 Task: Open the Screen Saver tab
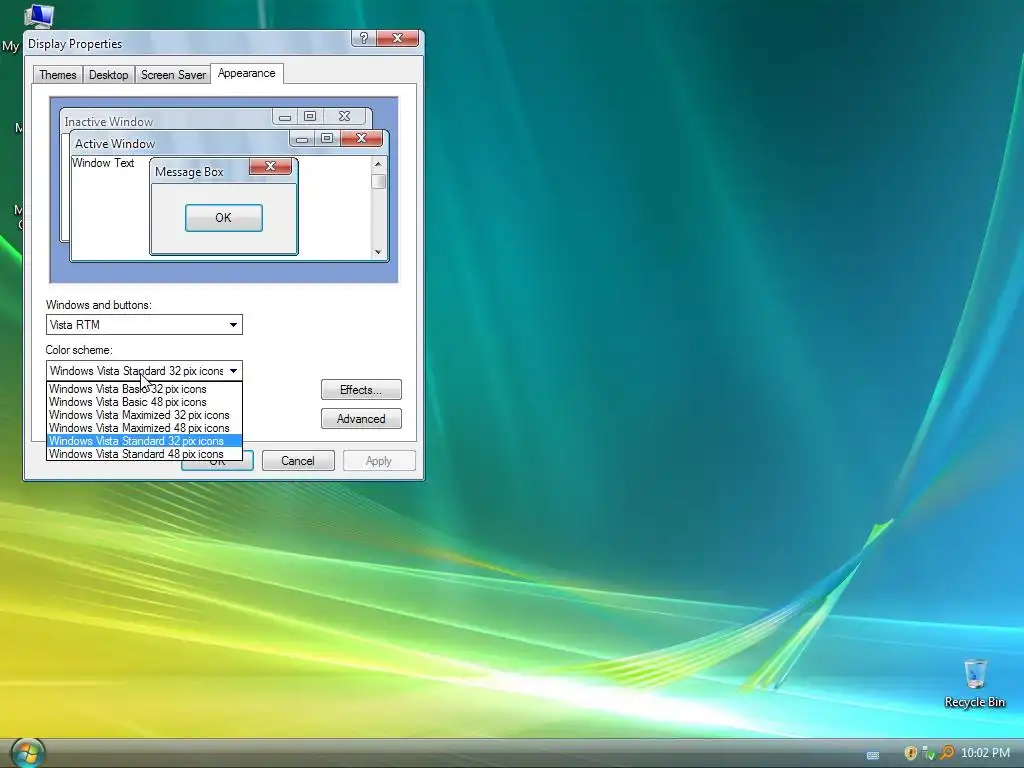tap(173, 74)
